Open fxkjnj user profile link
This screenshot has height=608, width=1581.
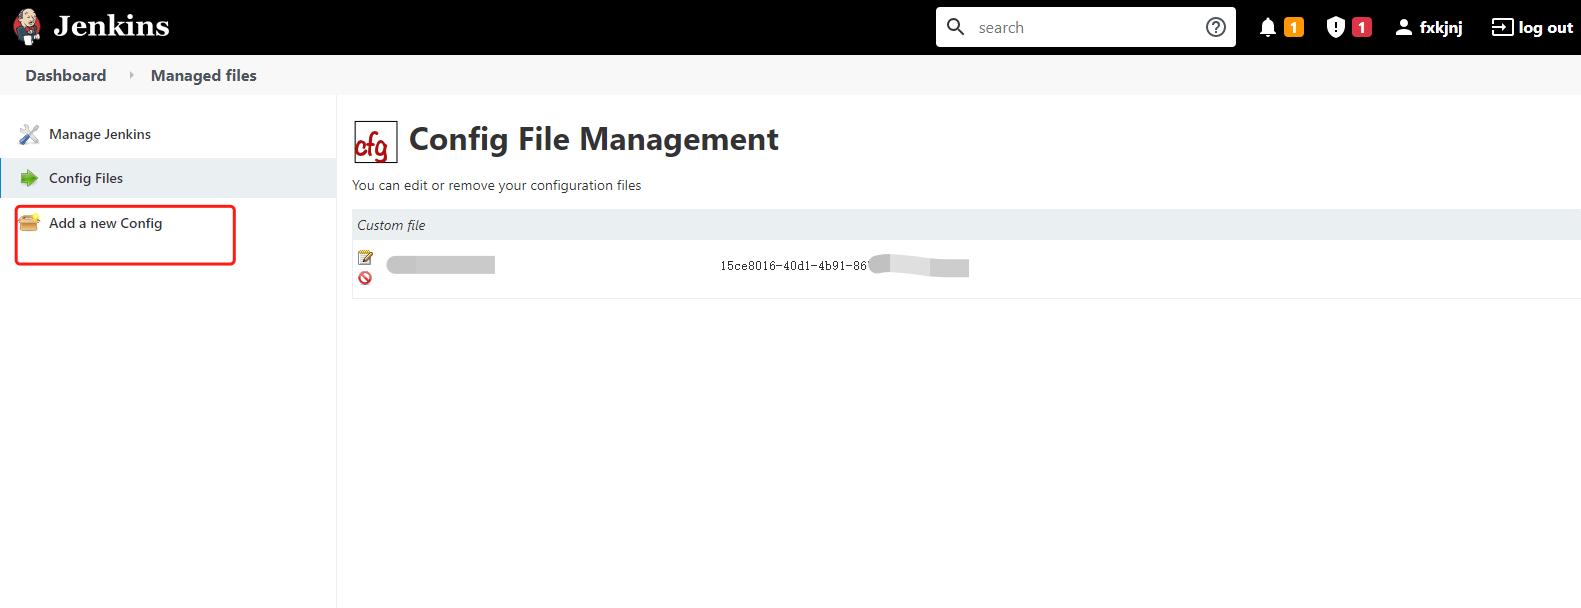(x=1441, y=28)
